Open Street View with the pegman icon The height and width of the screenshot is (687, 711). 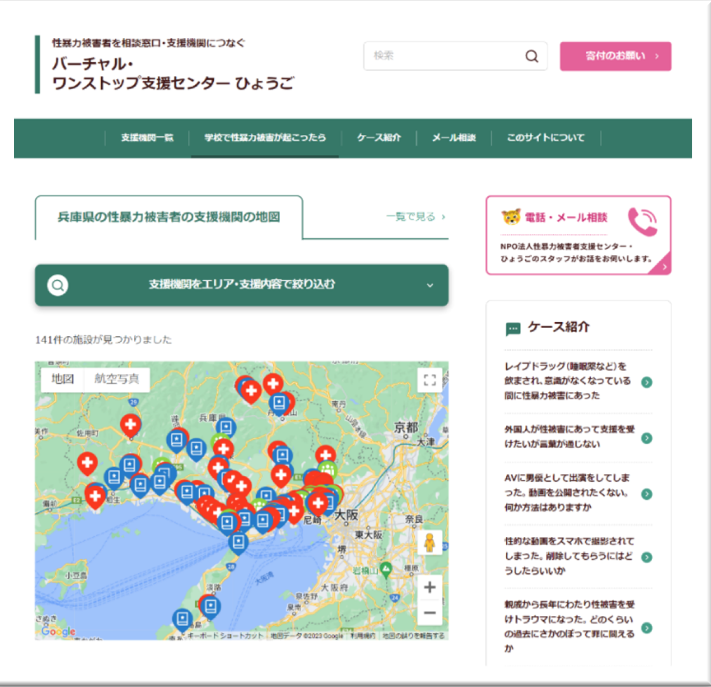429,542
